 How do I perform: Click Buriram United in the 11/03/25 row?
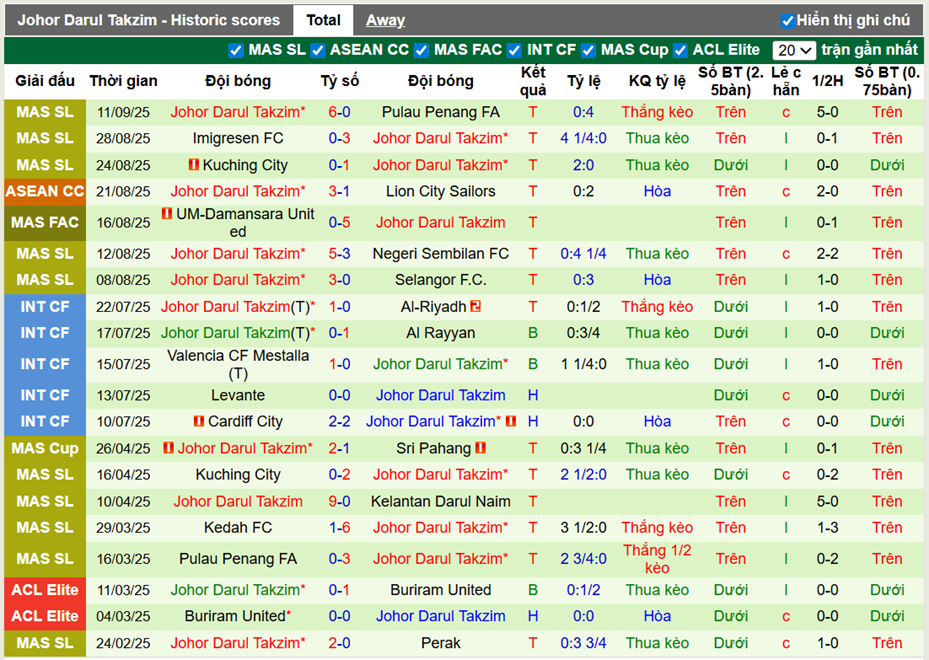(440, 589)
